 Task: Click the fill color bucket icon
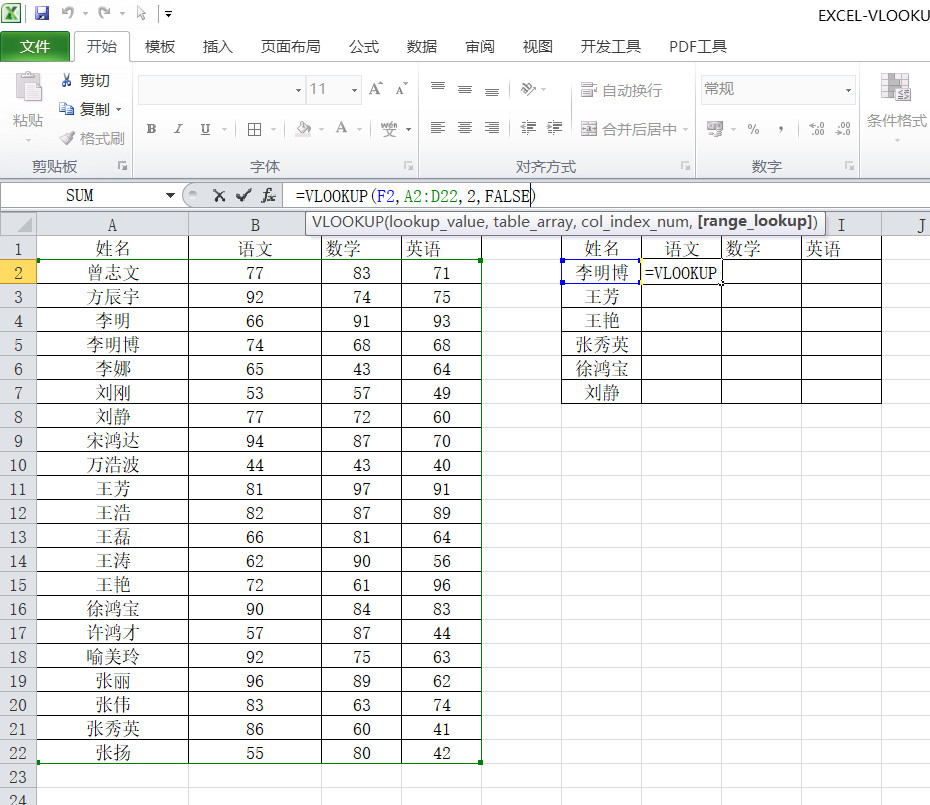click(304, 128)
